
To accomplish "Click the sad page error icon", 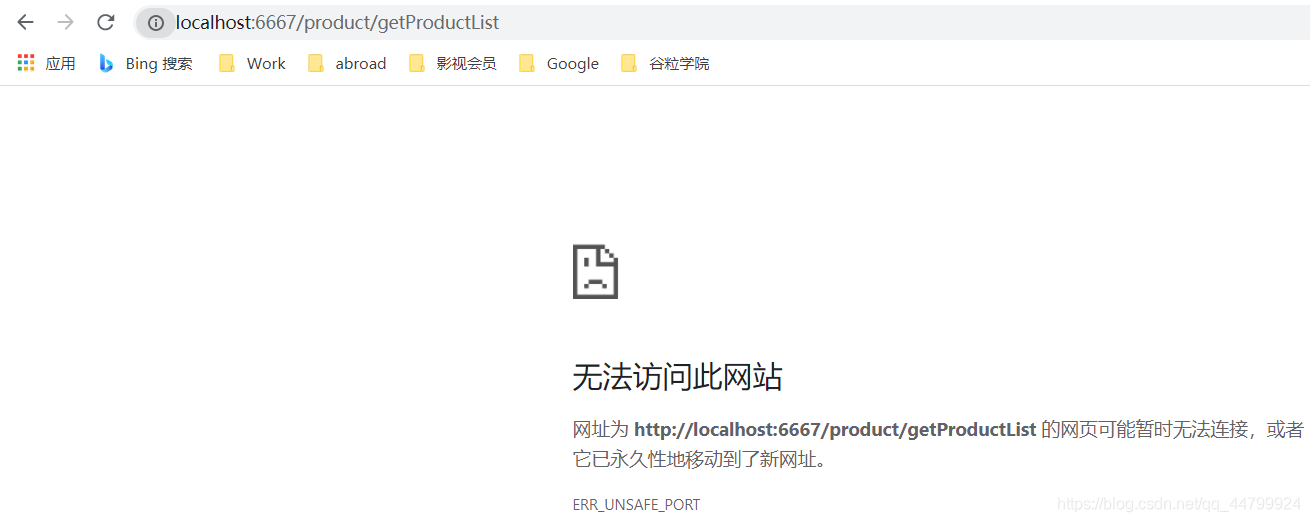I will [x=595, y=271].
